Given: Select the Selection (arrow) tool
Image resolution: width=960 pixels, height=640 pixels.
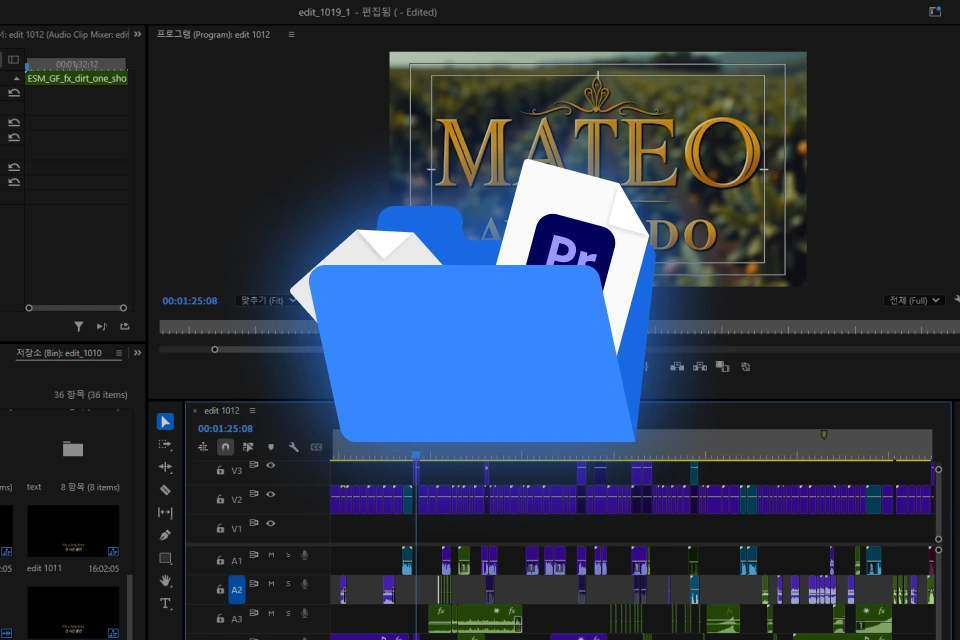Looking at the screenshot, I should click(165, 421).
